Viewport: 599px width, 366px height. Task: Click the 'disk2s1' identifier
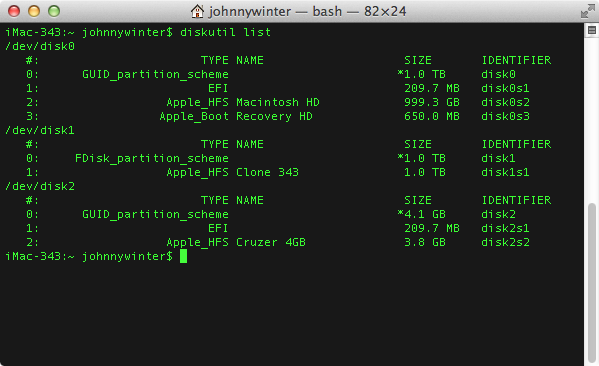(x=505, y=228)
